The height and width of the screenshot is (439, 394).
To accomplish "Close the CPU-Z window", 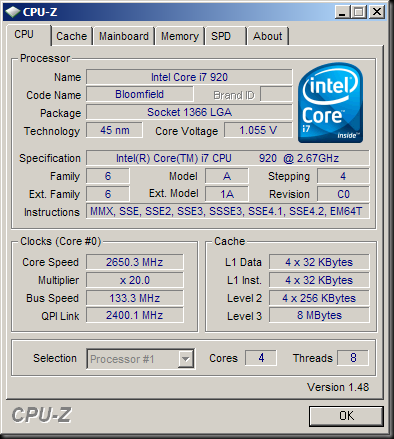I will coord(377,12).
